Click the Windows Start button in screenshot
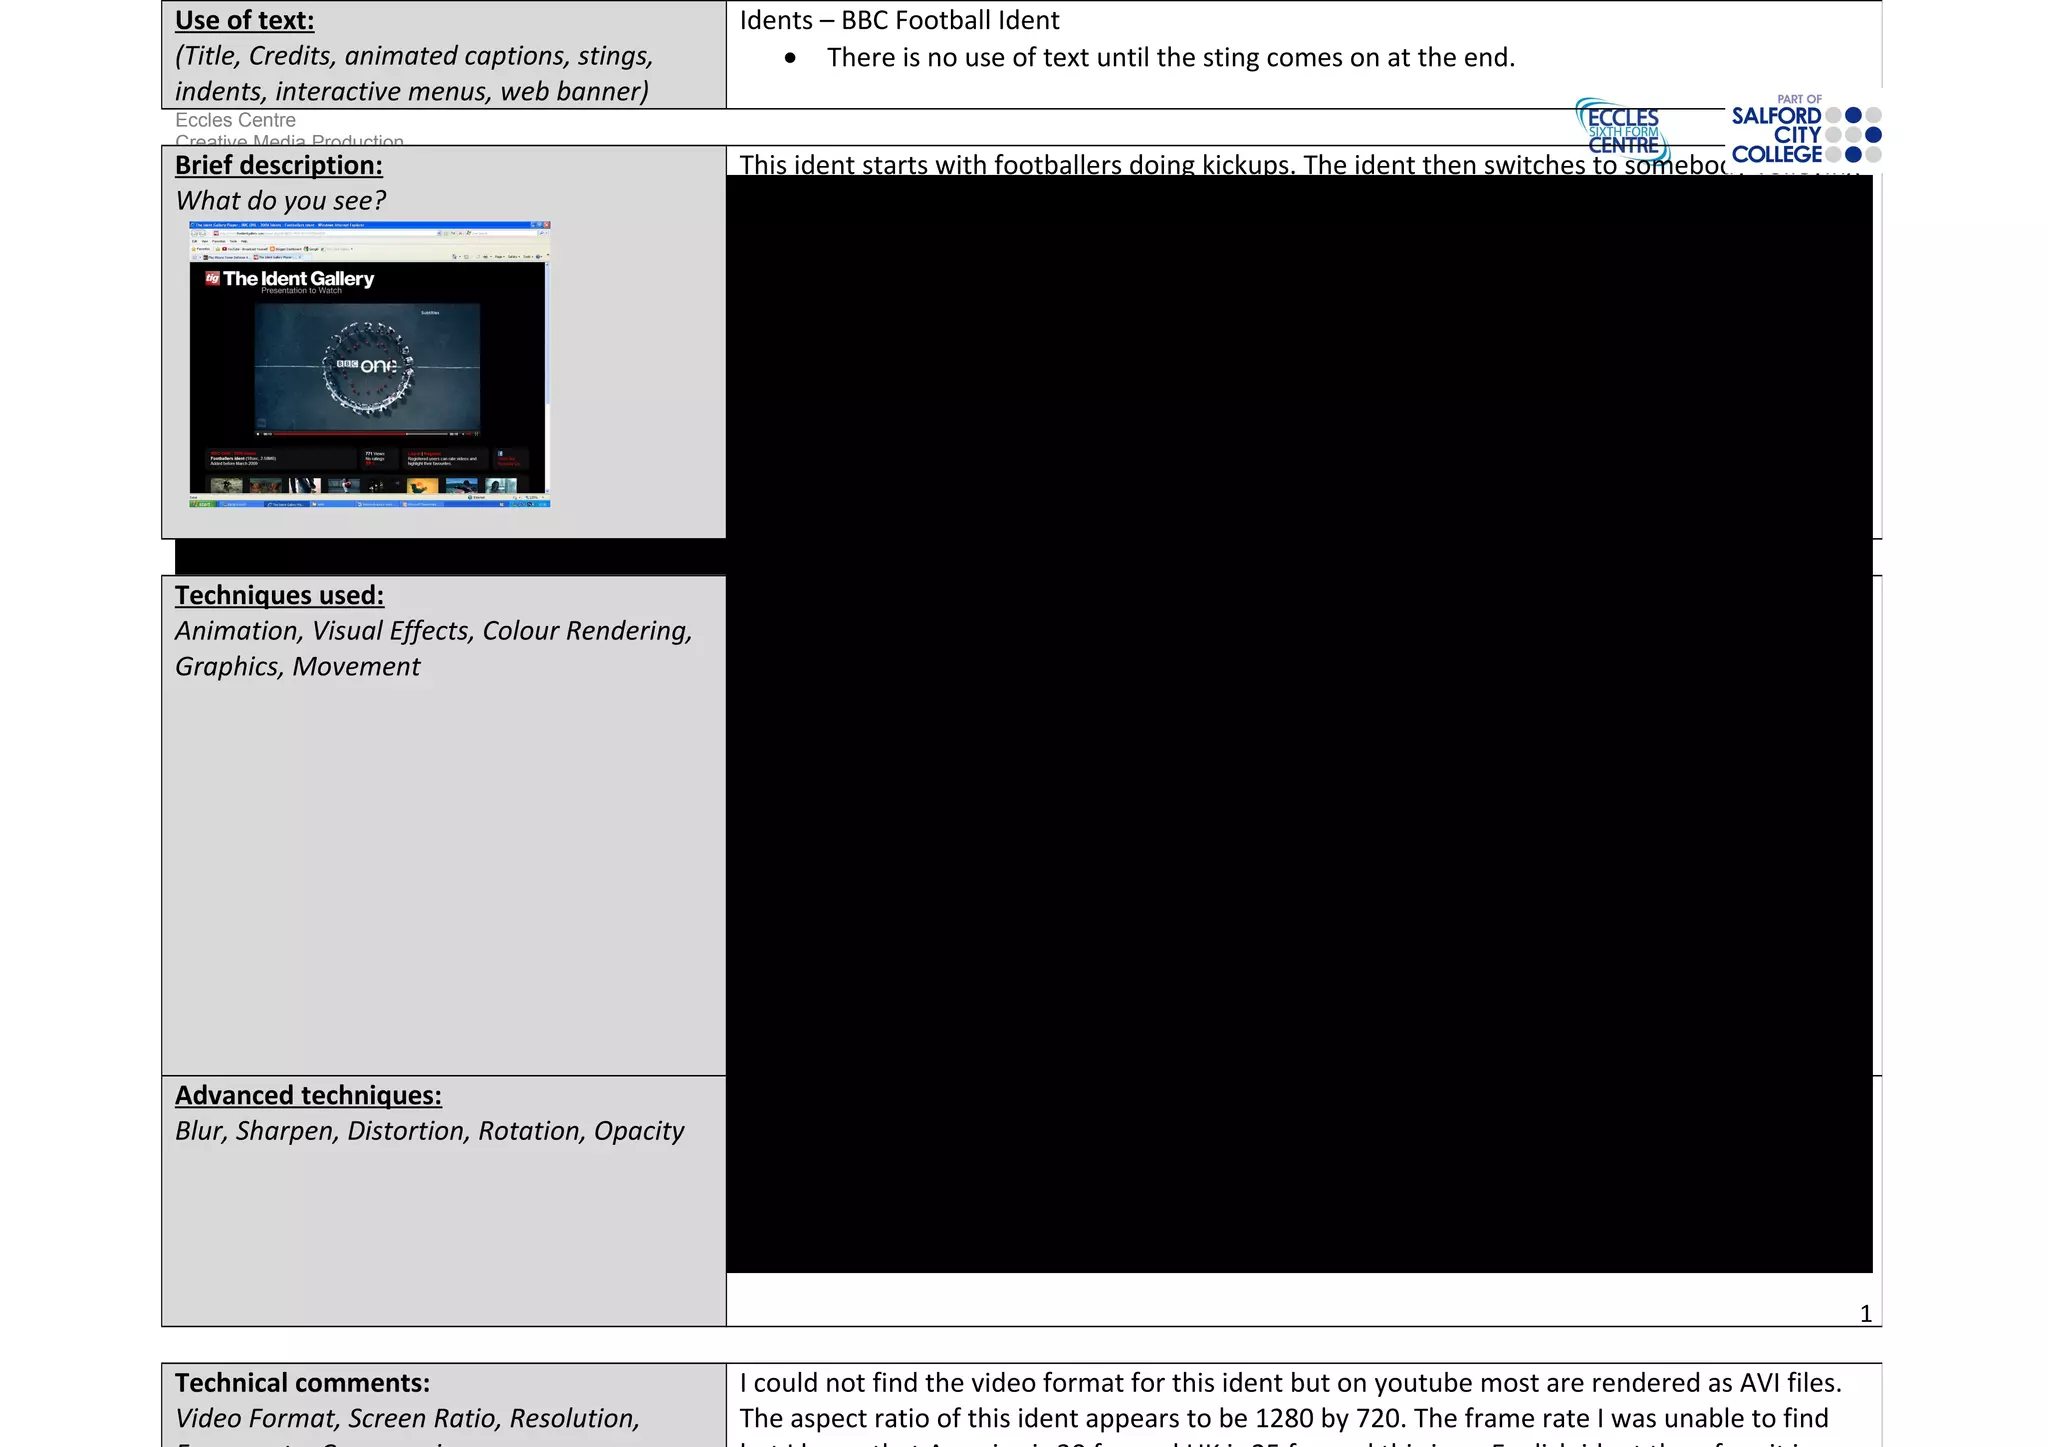Viewport: 2048px width, 1447px height. [x=203, y=504]
